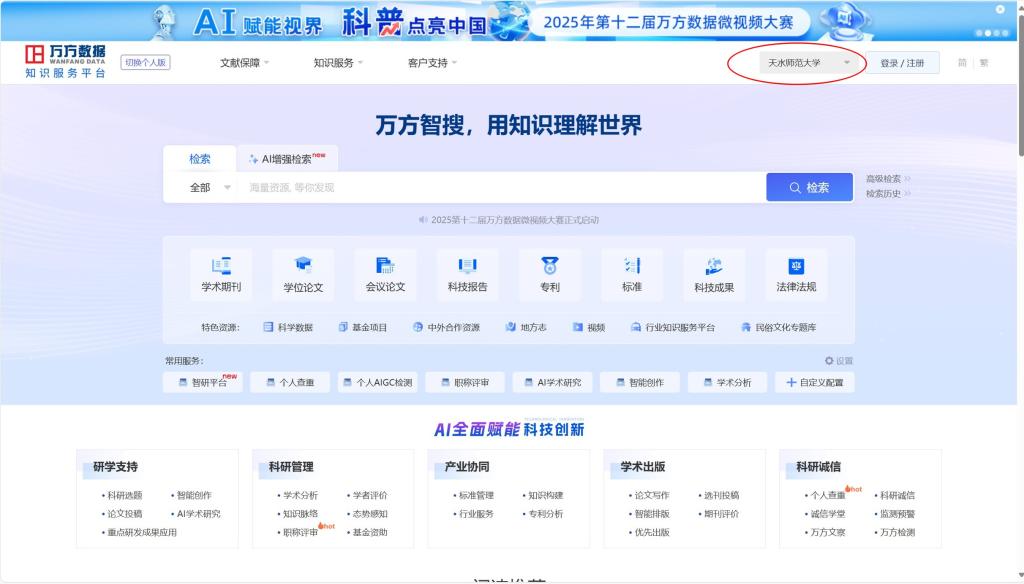Launch 学术分析 from 常用服务 bar
This screenshot has height=584, width=1024.
[x=728, y=382]
